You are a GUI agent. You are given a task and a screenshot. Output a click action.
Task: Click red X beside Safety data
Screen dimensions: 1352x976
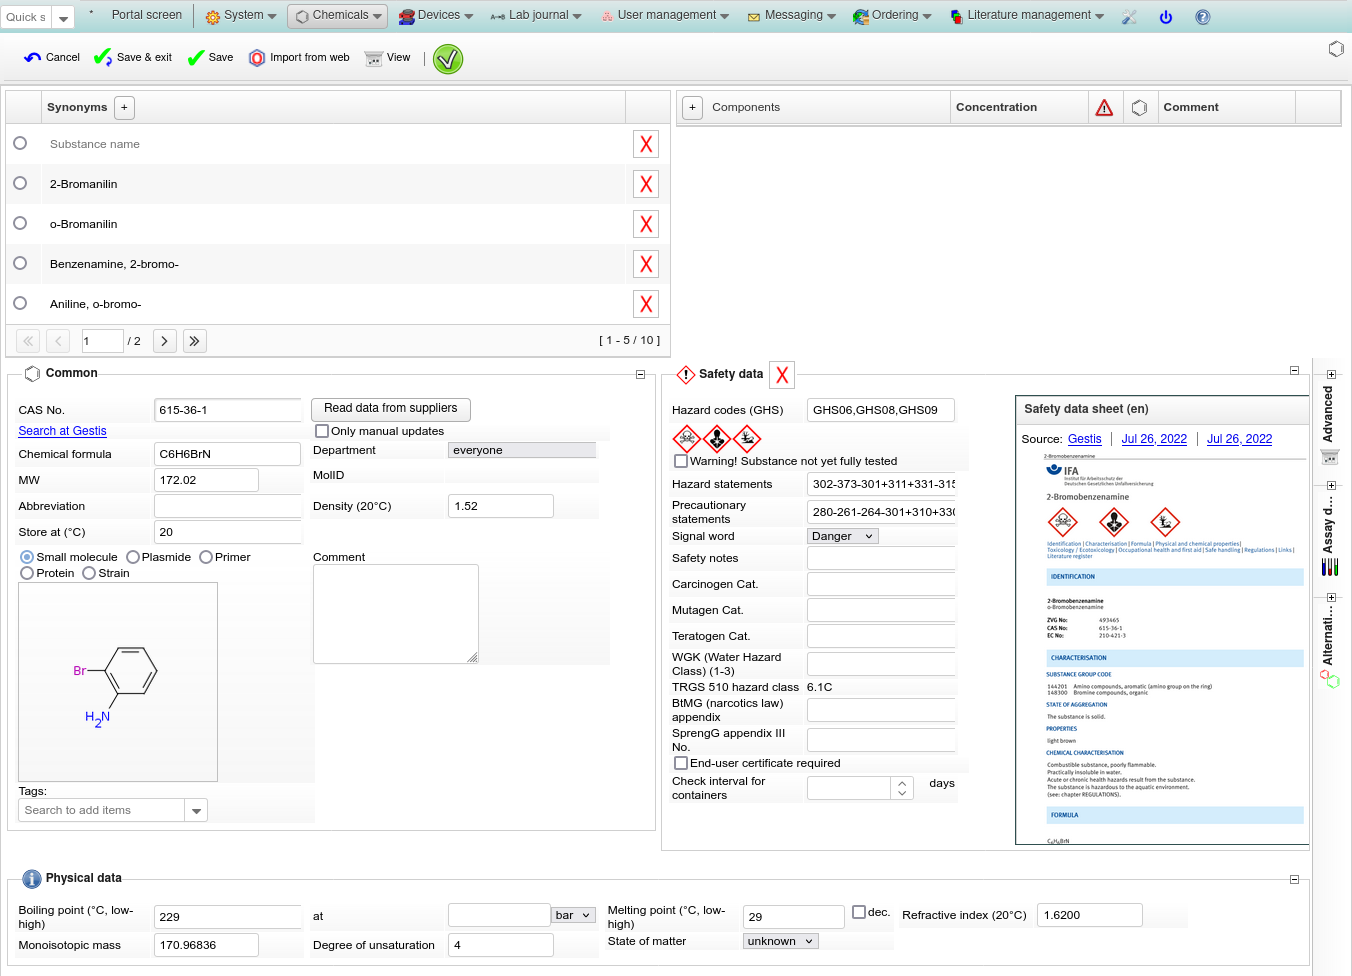click(x=782, y=375)
